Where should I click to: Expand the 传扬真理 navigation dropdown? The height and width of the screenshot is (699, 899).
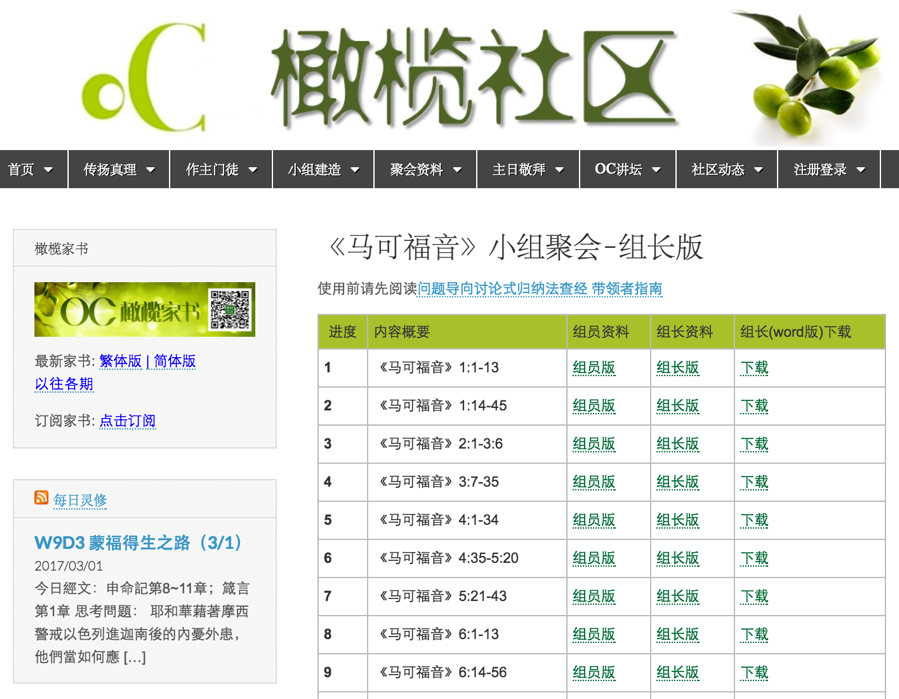(150, 170)
